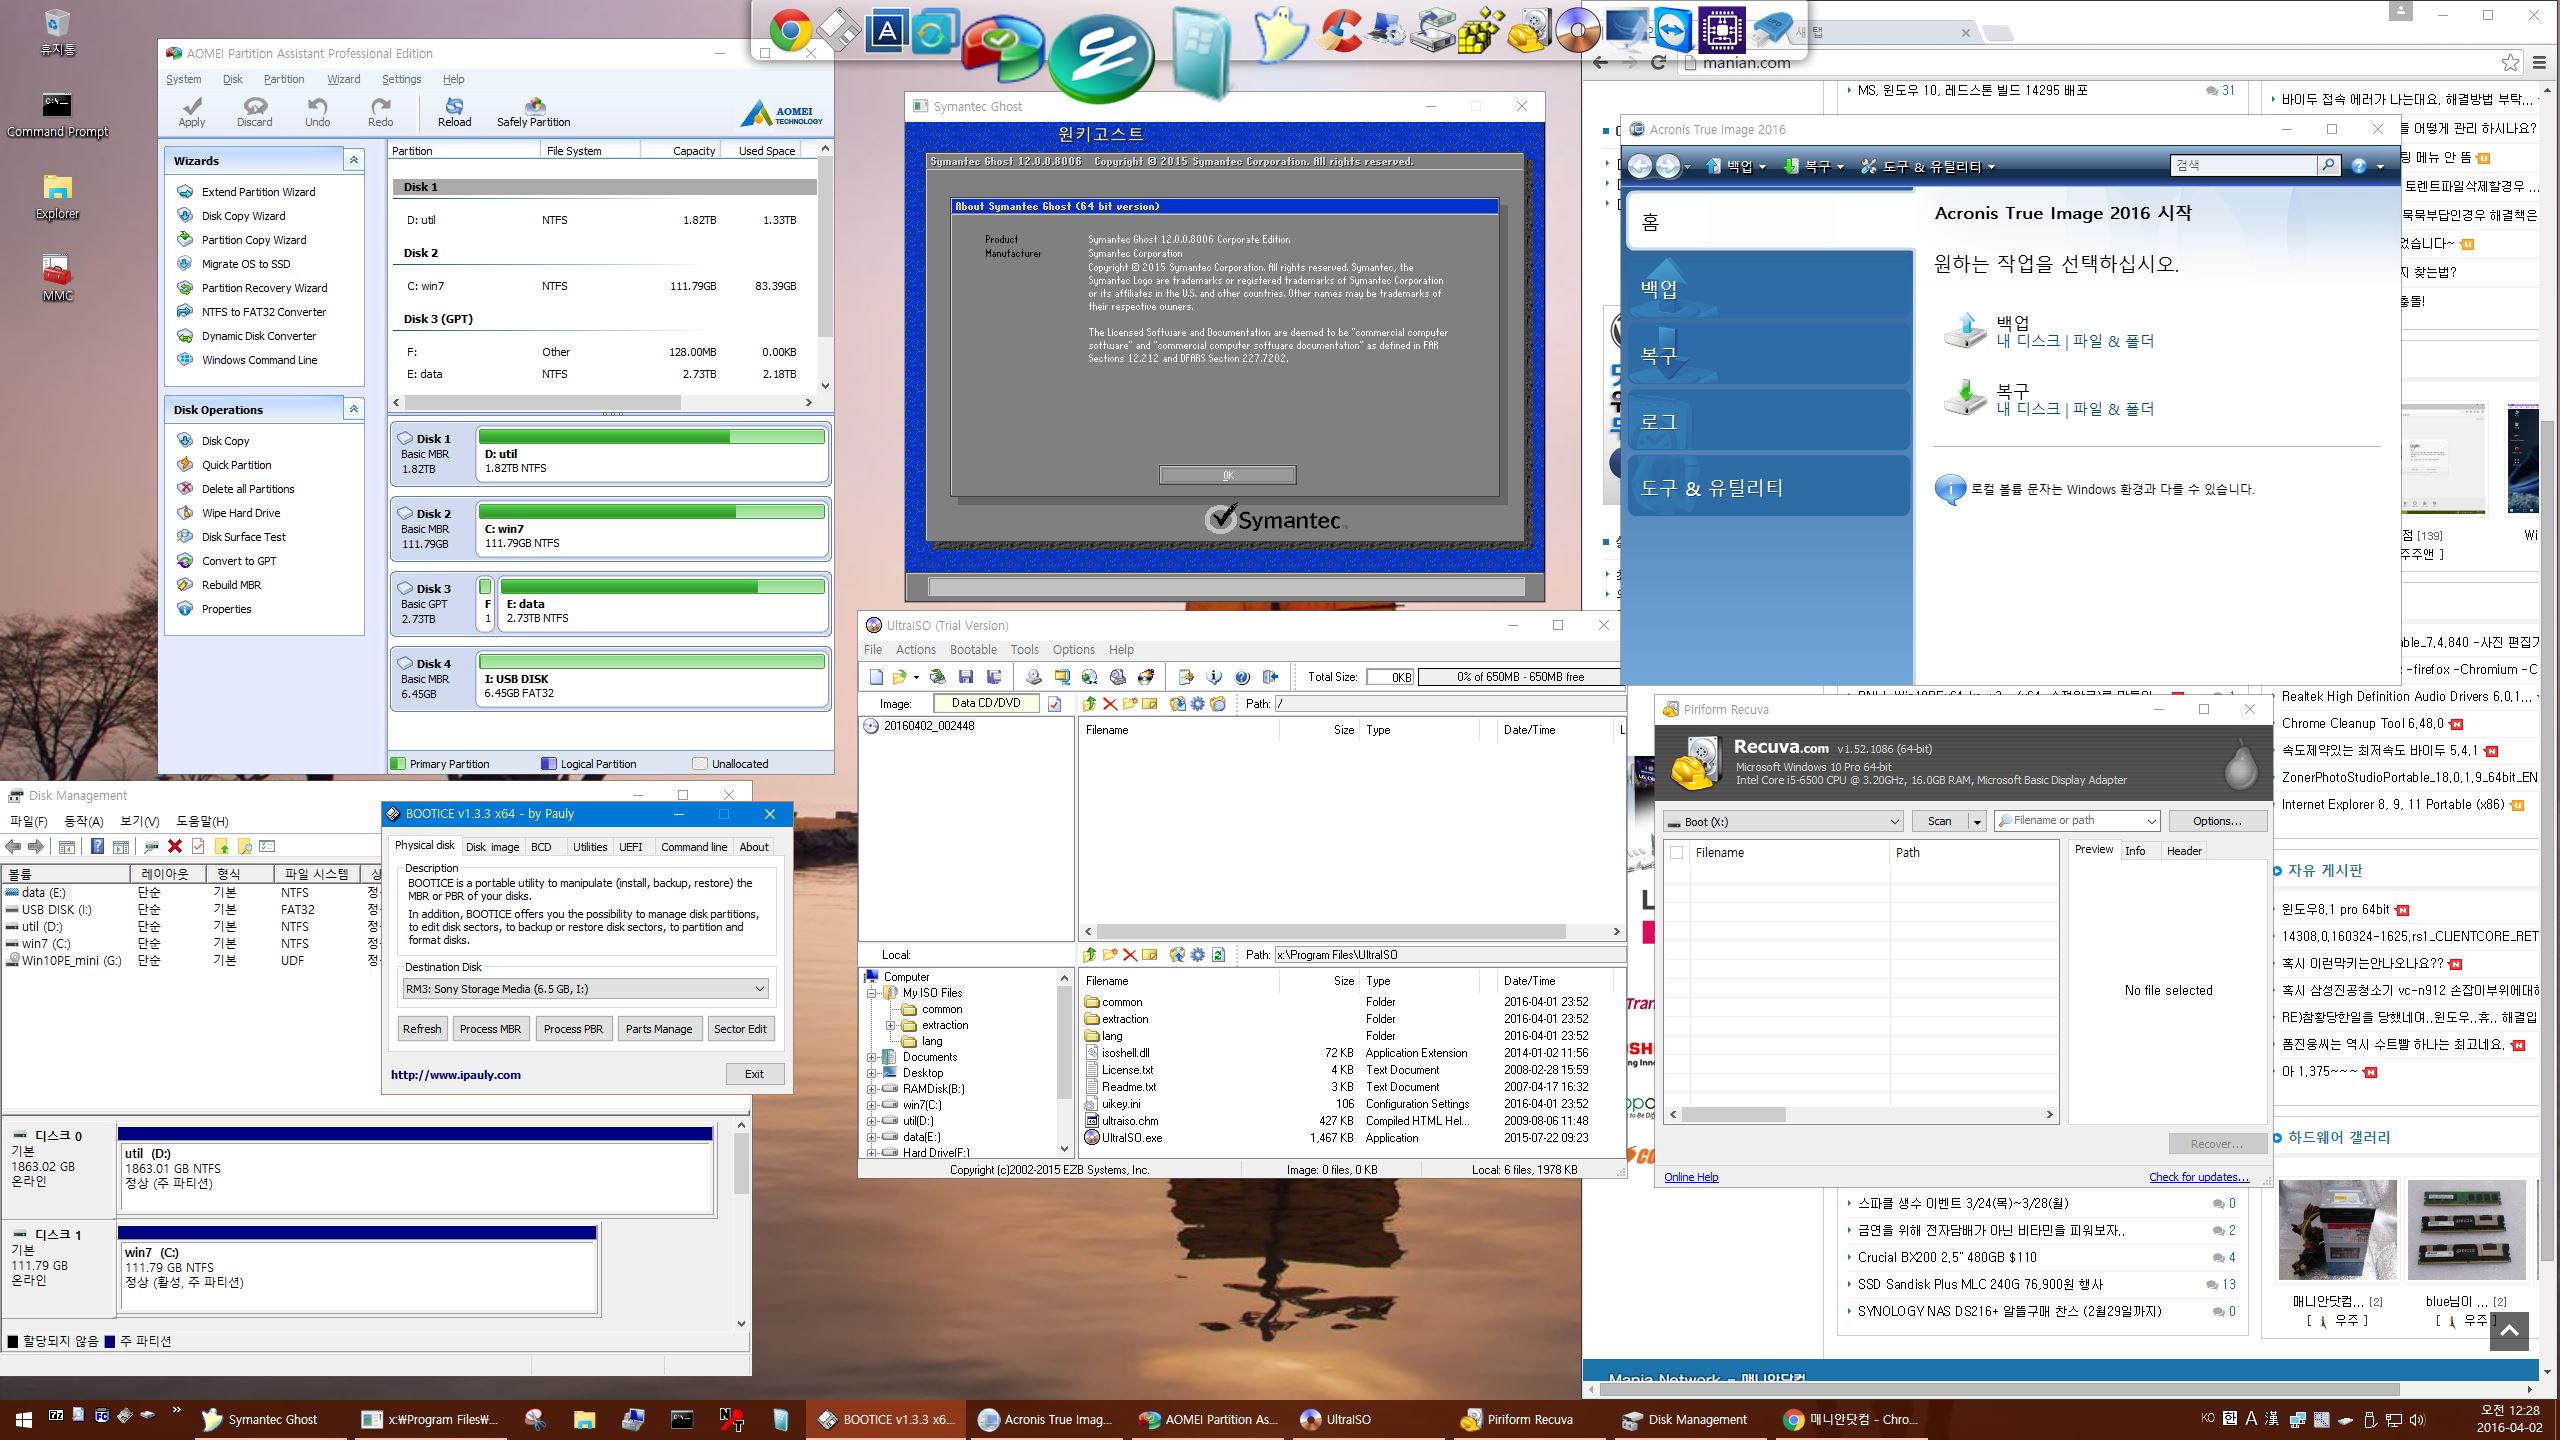
Task: Select Wipe Hard Drive in Disk Operations
Action: [x=241, y=513]
